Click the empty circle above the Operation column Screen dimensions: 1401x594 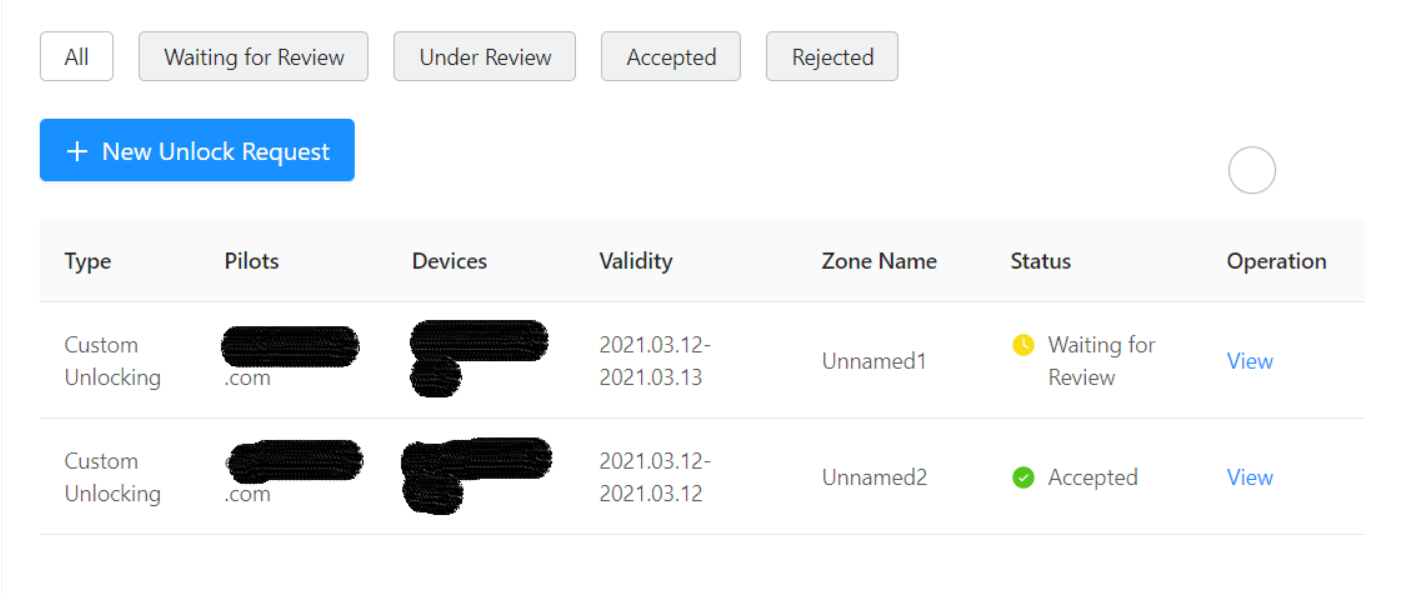(x=1252, y=171)
